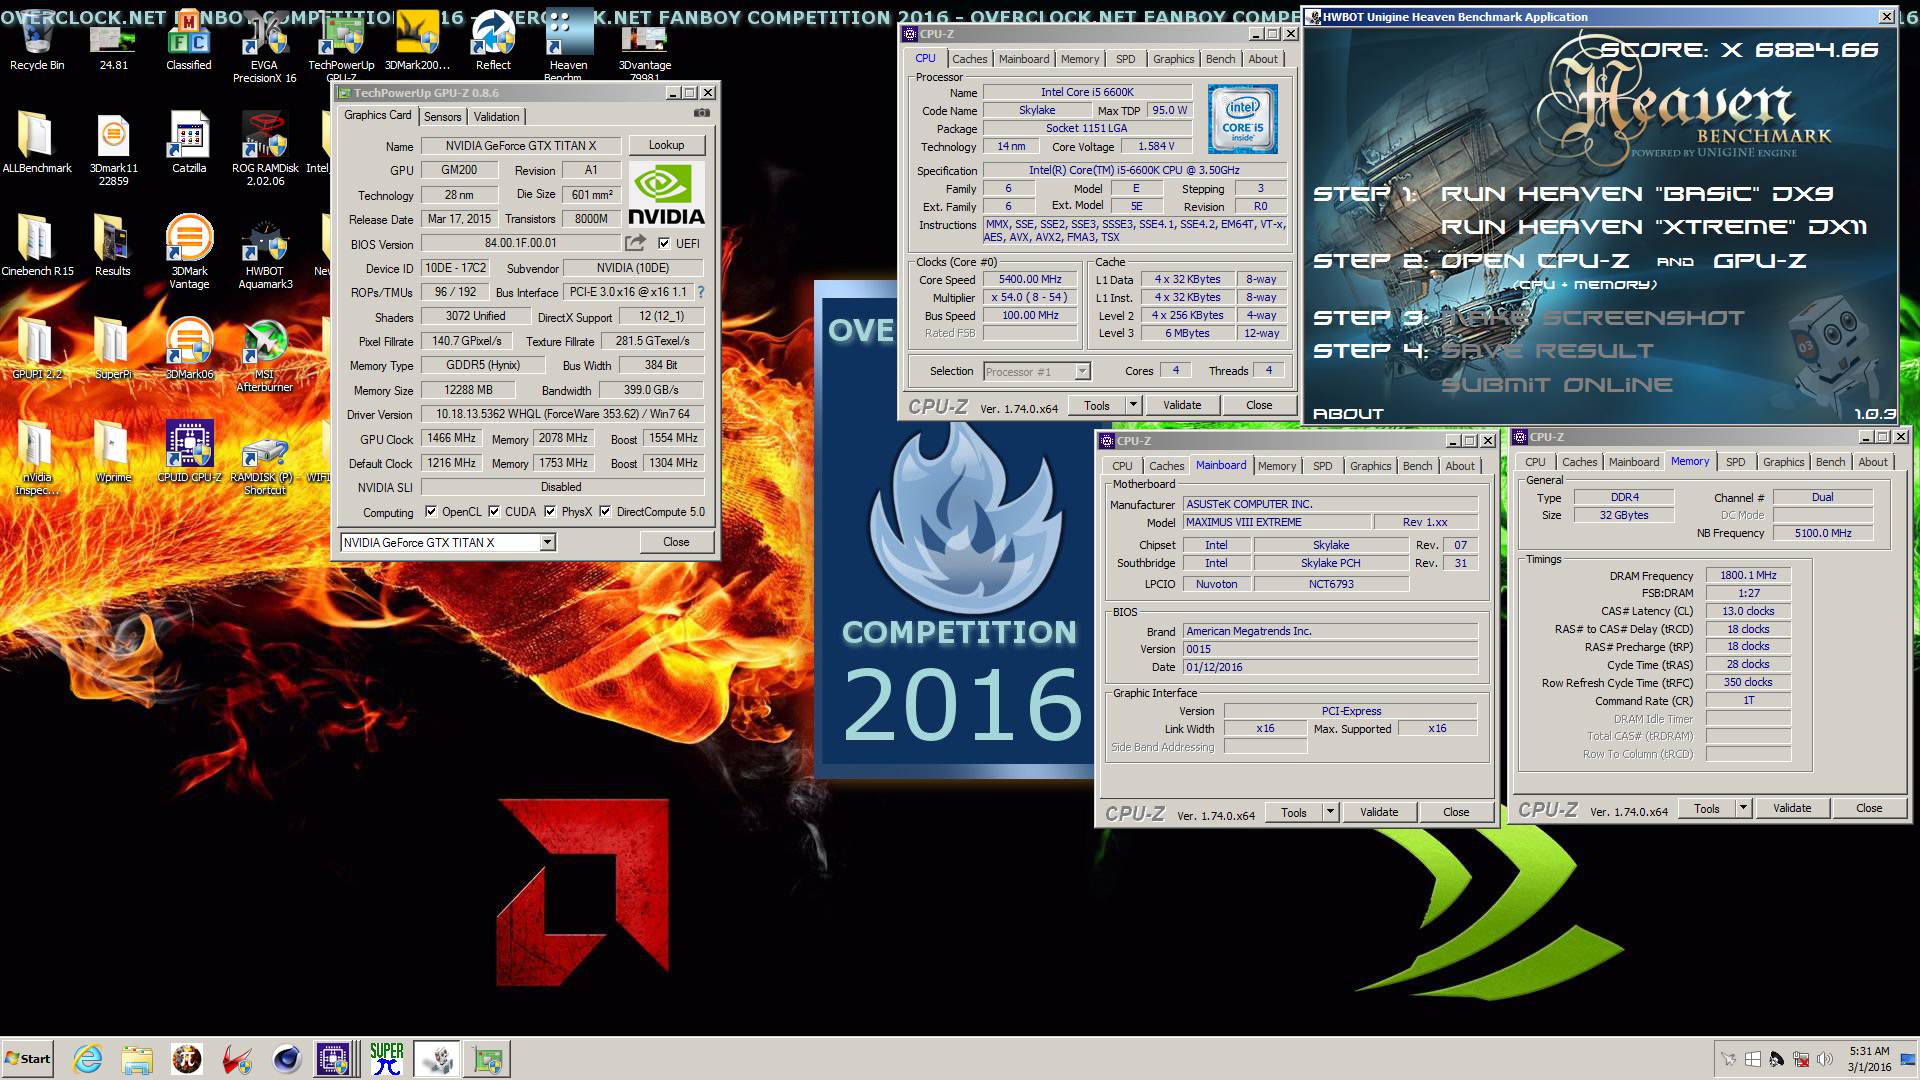The height and width of the screenshot is (1080, 1920).
Task: Click Tools button in CPU-Z Memory window
Action: point(1707,808)
